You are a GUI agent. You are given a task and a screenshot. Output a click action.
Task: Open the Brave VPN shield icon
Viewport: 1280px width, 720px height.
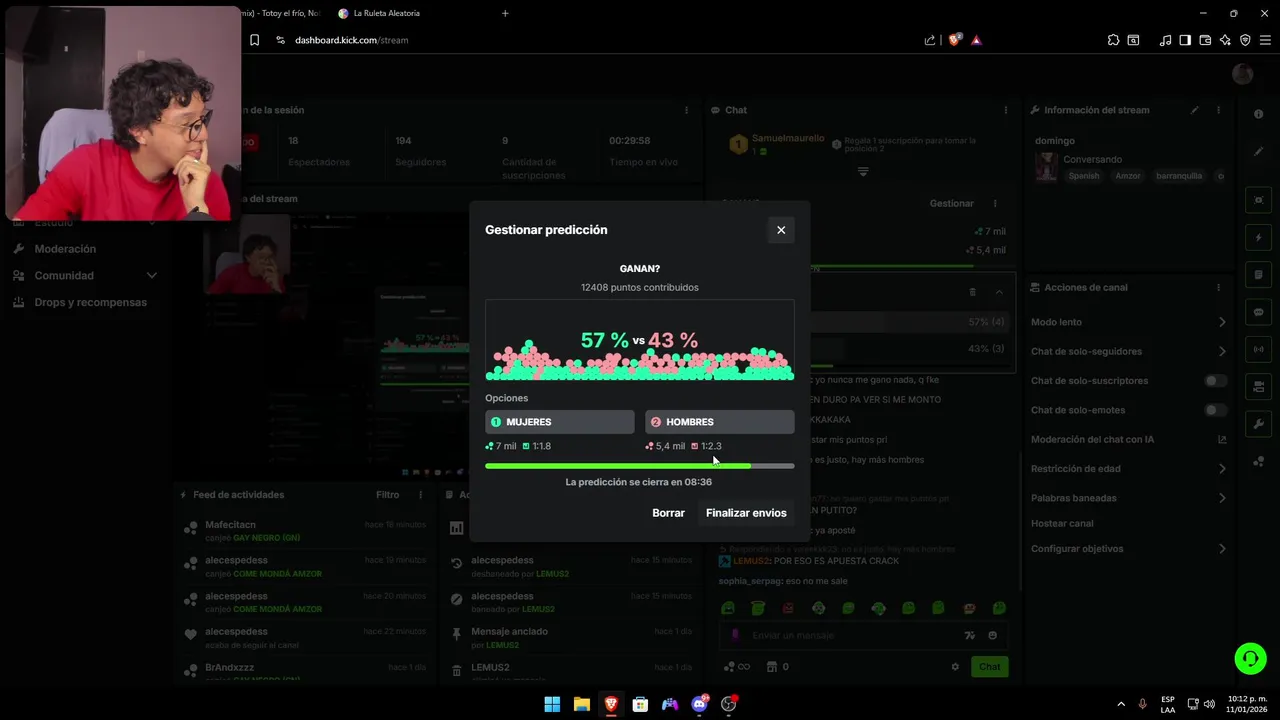1245,40
